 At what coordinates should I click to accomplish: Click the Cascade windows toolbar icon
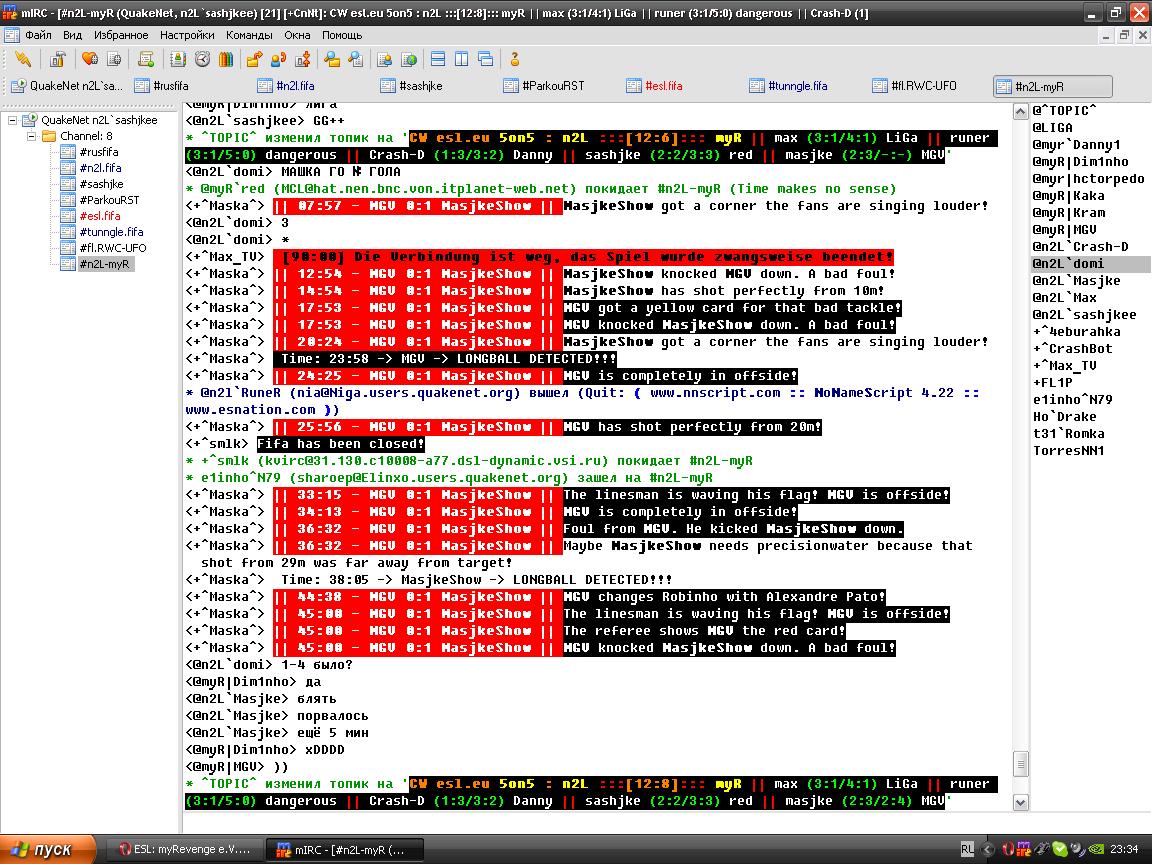pyautogui.click(x=486, y=59)
